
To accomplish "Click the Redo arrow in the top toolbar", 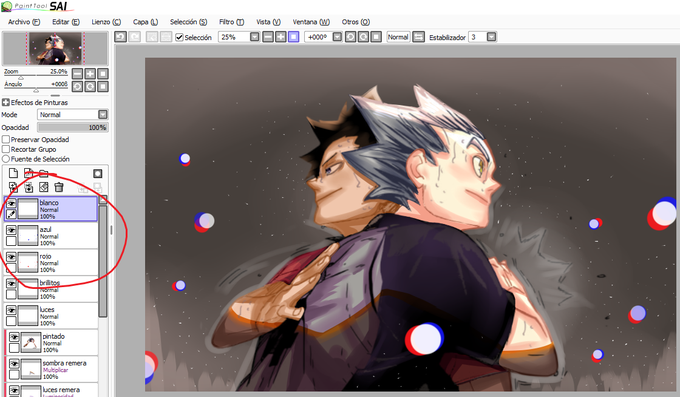I will [134, 37].
